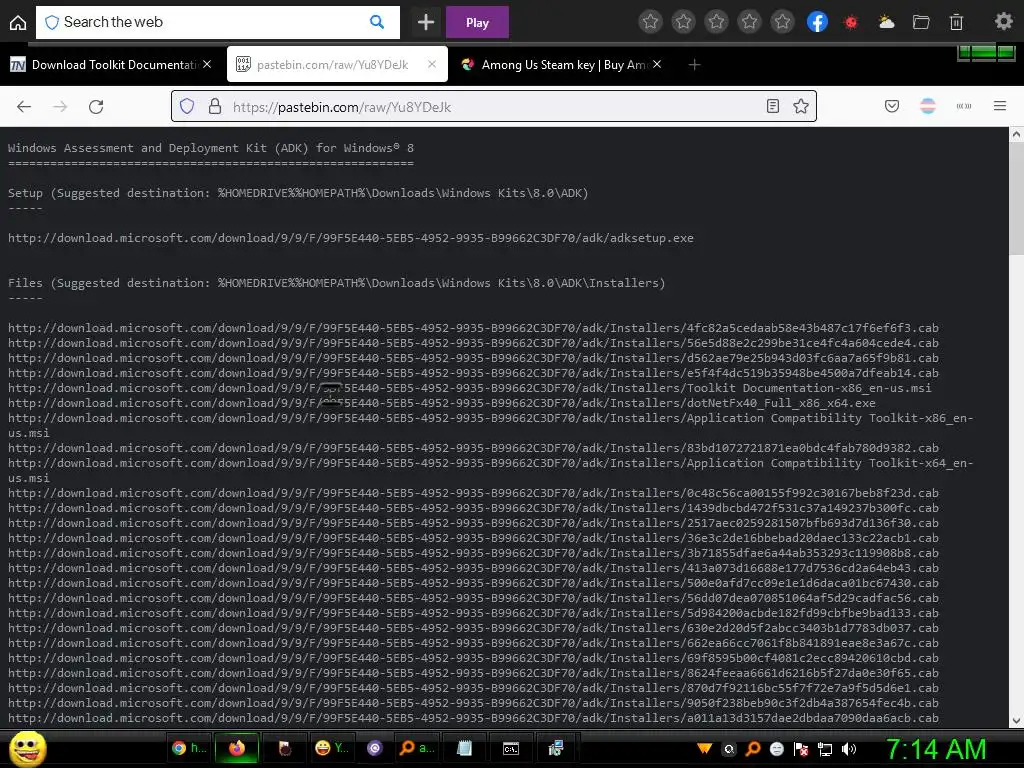Open a new browser tab with plus

[694, 64]
